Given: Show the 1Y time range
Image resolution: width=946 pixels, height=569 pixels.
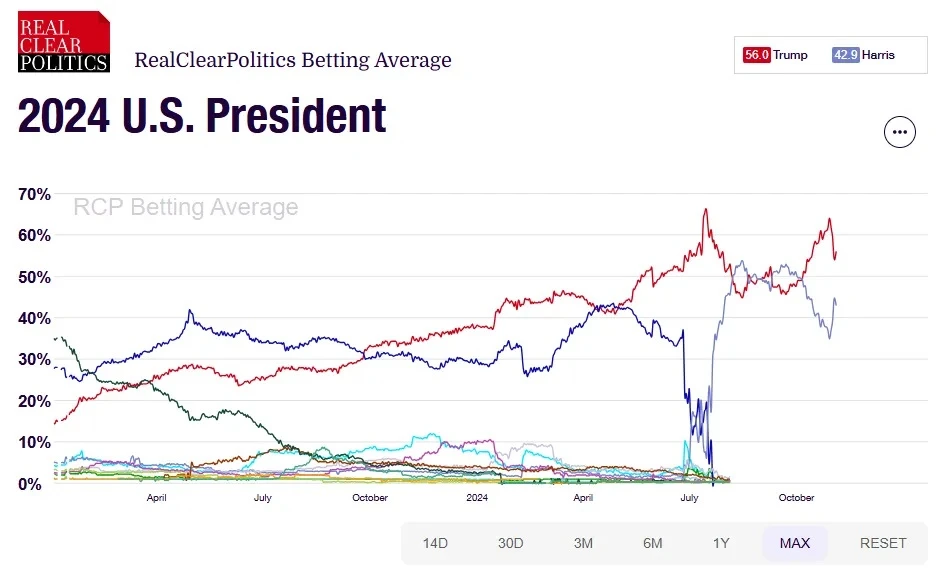Looking at the screenshot, I should pos(721,543).
